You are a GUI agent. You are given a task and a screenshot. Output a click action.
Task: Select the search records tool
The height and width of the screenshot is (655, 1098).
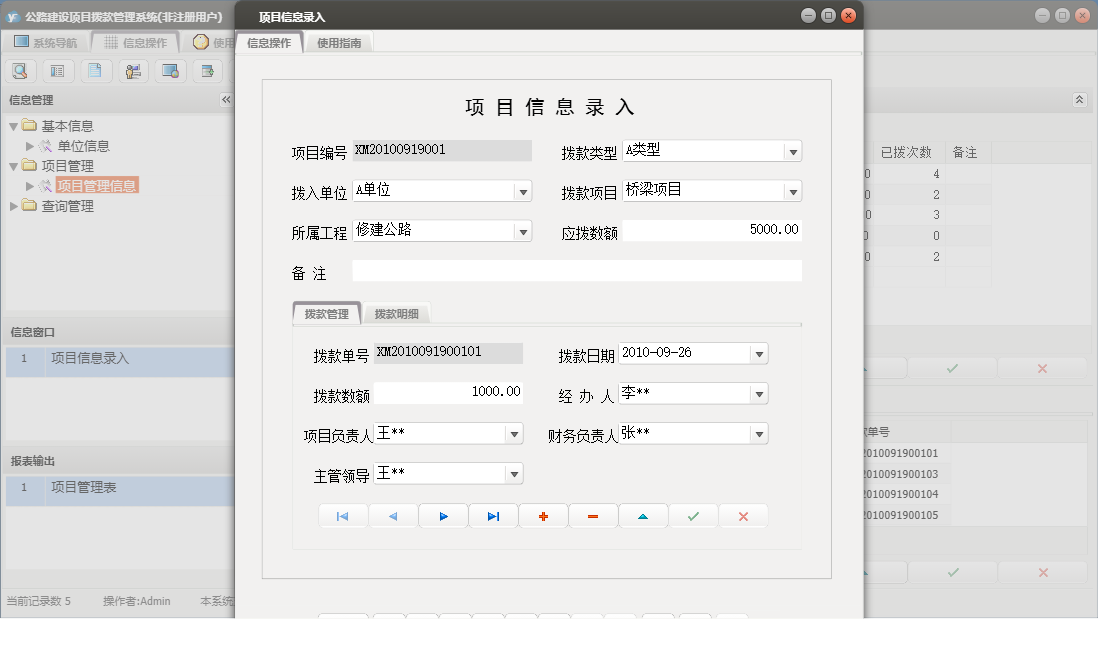20,71
